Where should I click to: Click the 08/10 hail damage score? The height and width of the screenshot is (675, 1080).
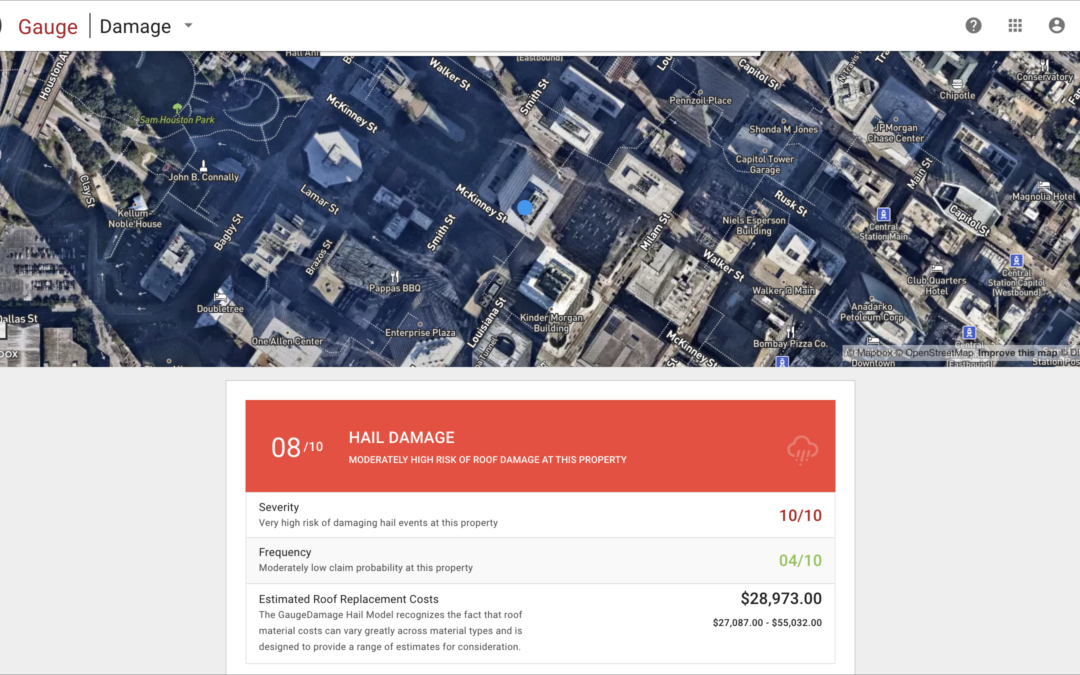click(297, 447)
